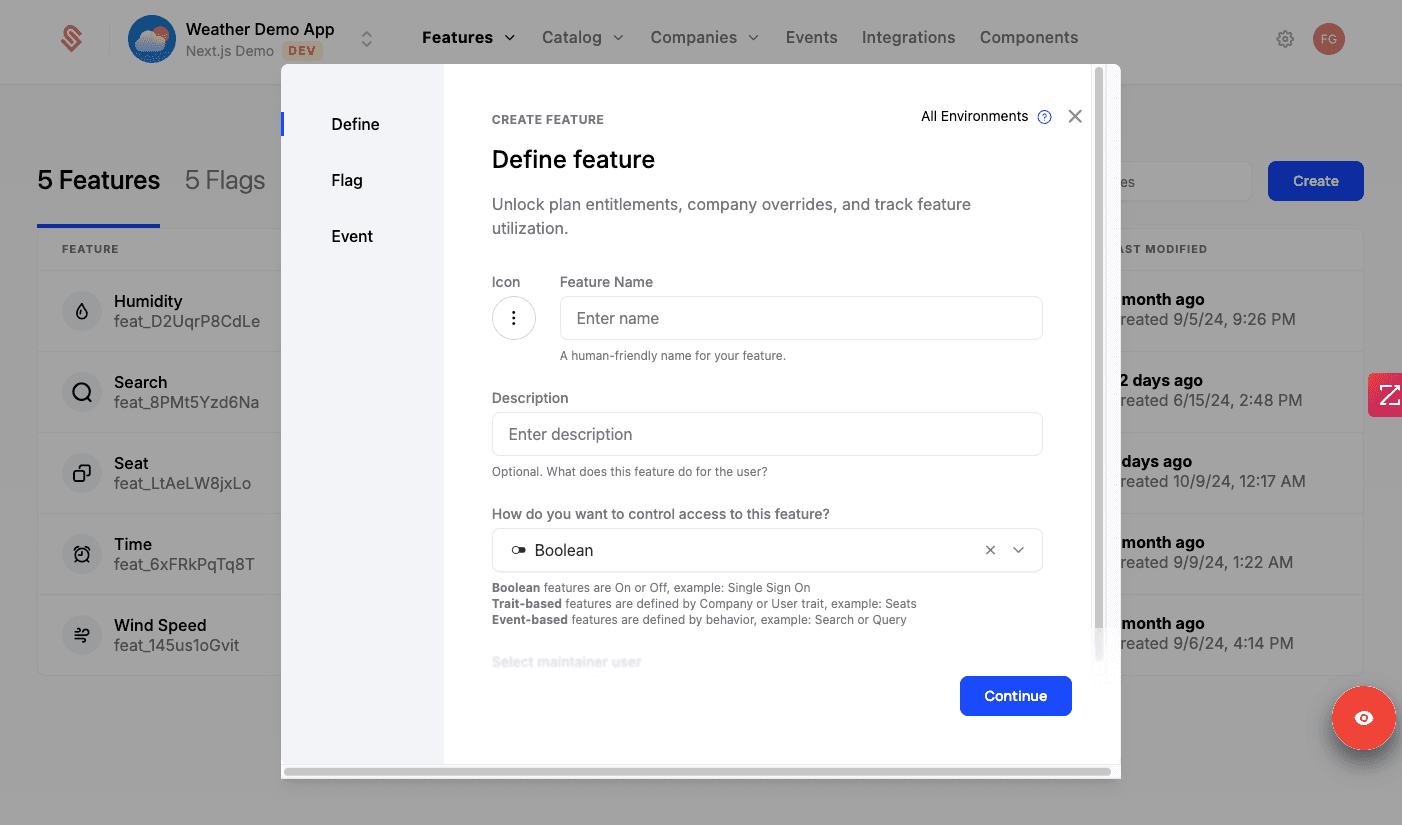
Task: Click the Search feature magnifier icon
Action: (82, 392)
